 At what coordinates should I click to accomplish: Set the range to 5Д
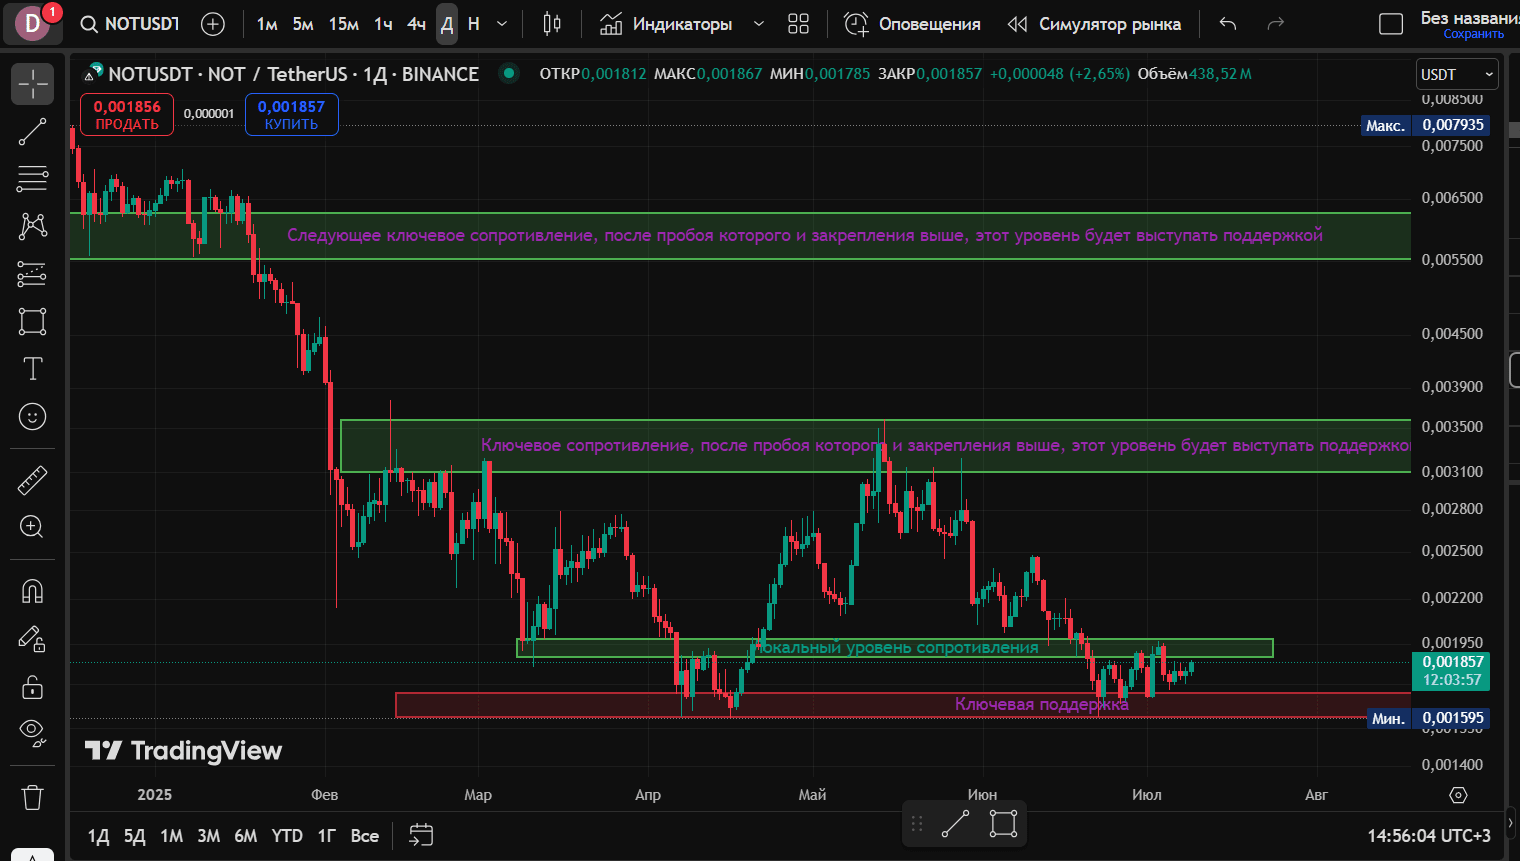[x=135, y=835]
